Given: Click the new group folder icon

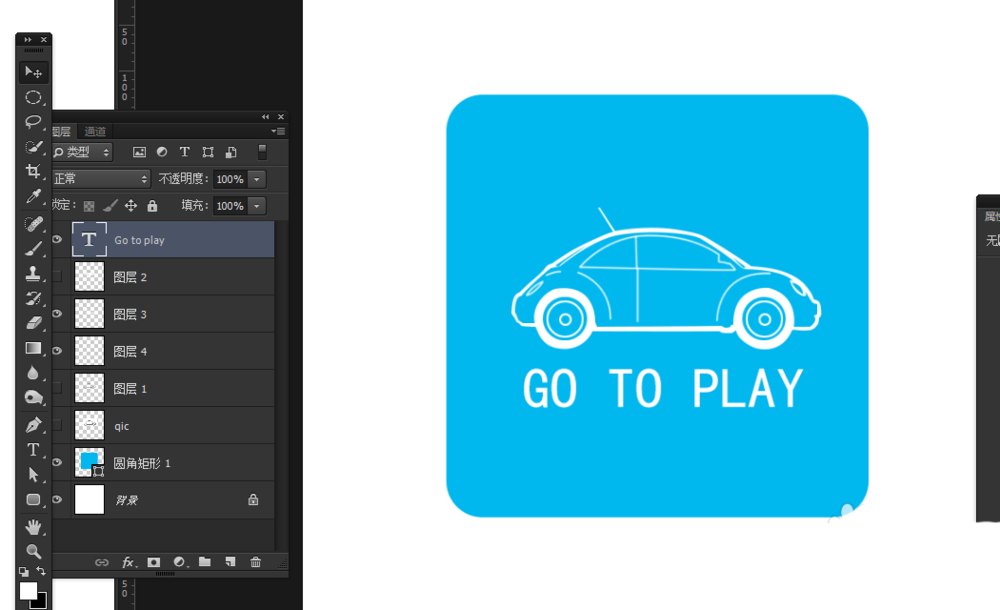Looking at the screenshot, I should pyautogui.click(x=205, y=562).
